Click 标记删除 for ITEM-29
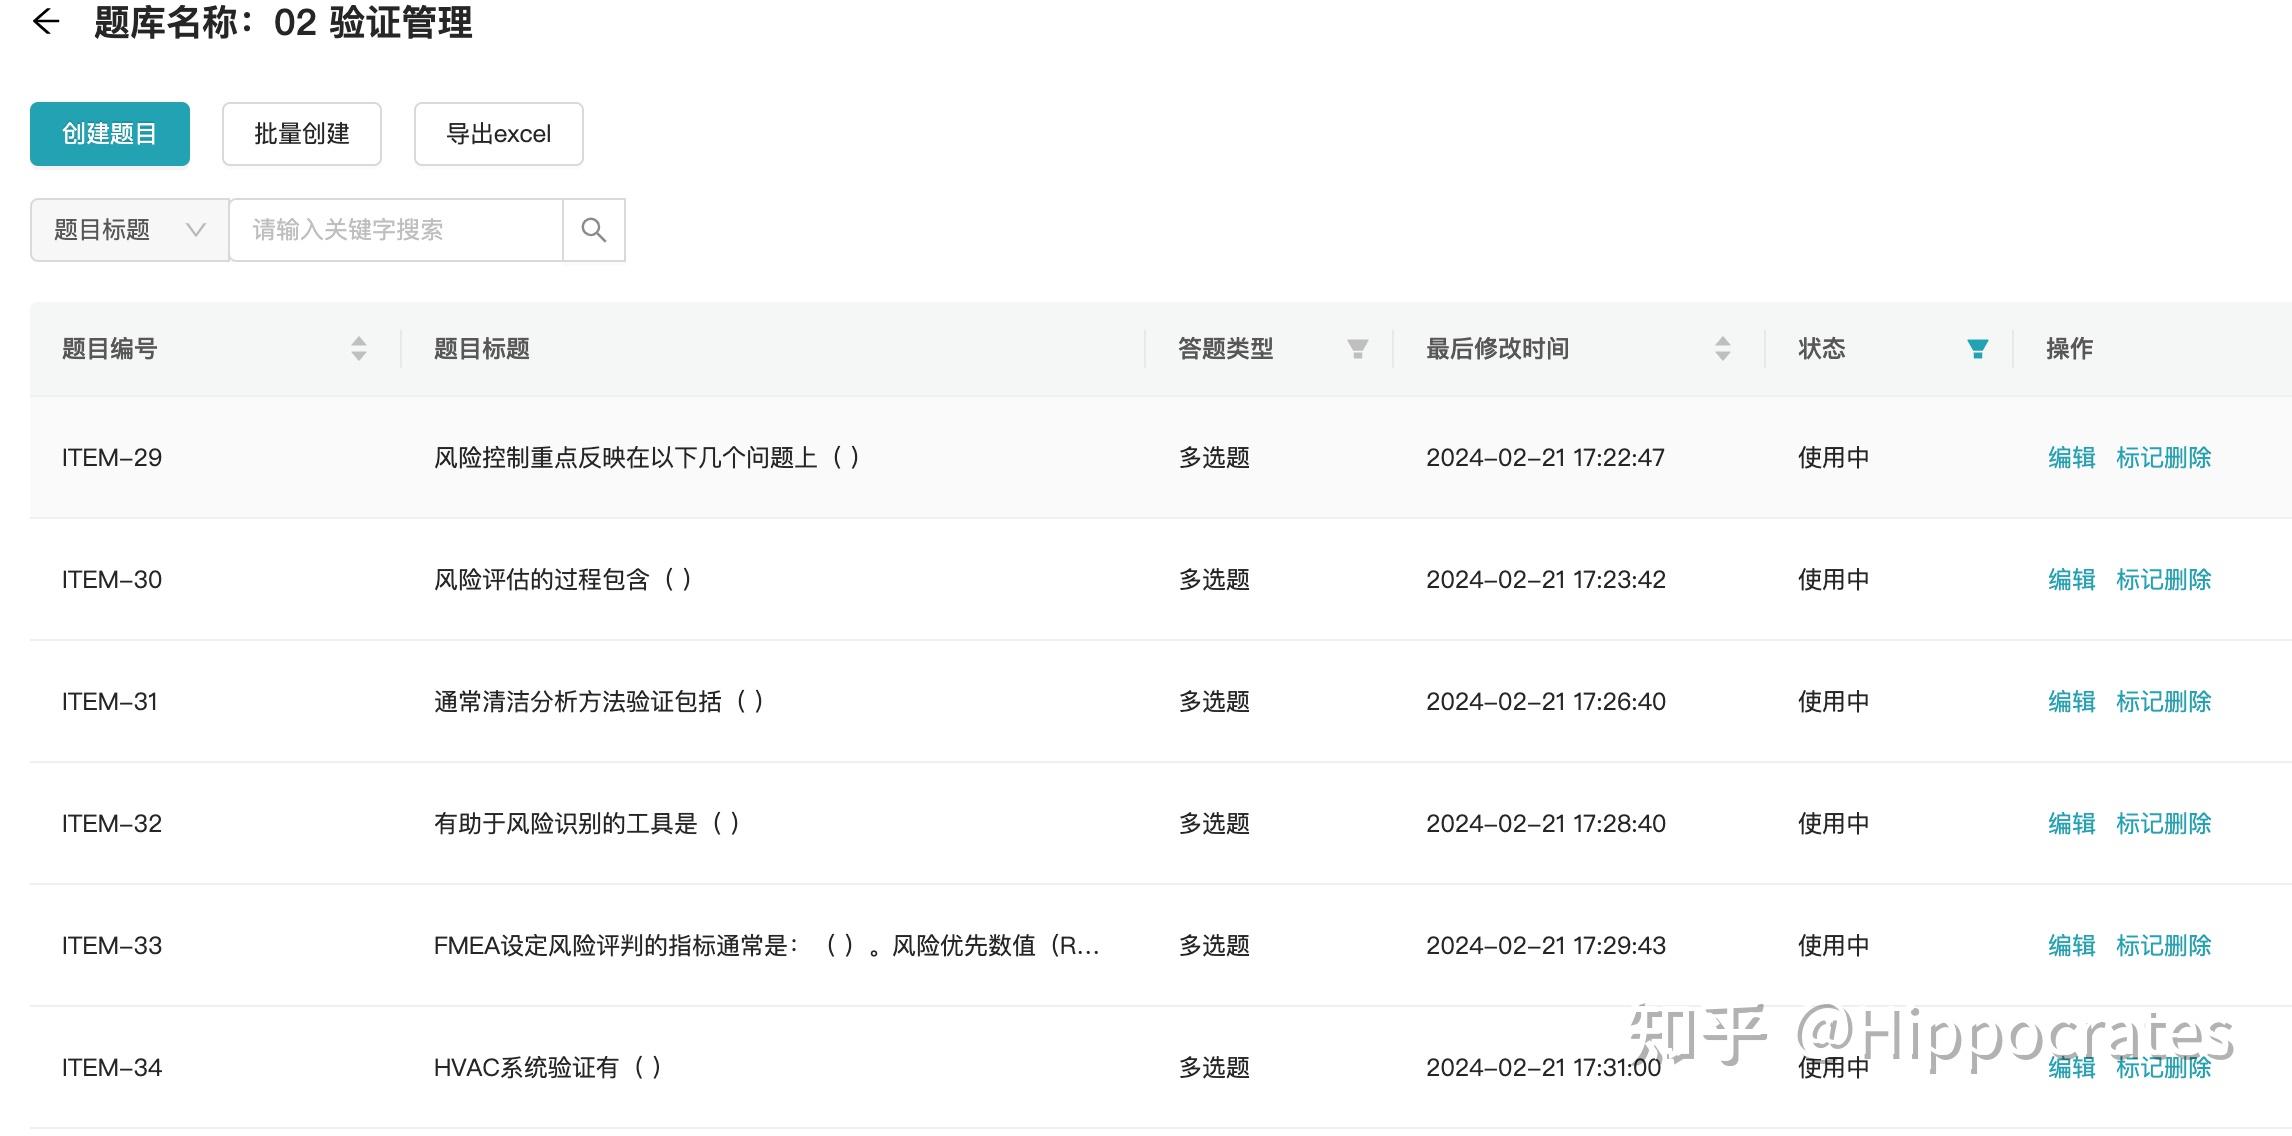 (2163, 458)
